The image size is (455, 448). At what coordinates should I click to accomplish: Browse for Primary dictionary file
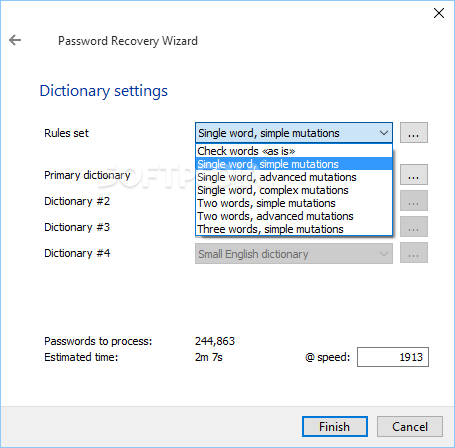pos(414,174)
